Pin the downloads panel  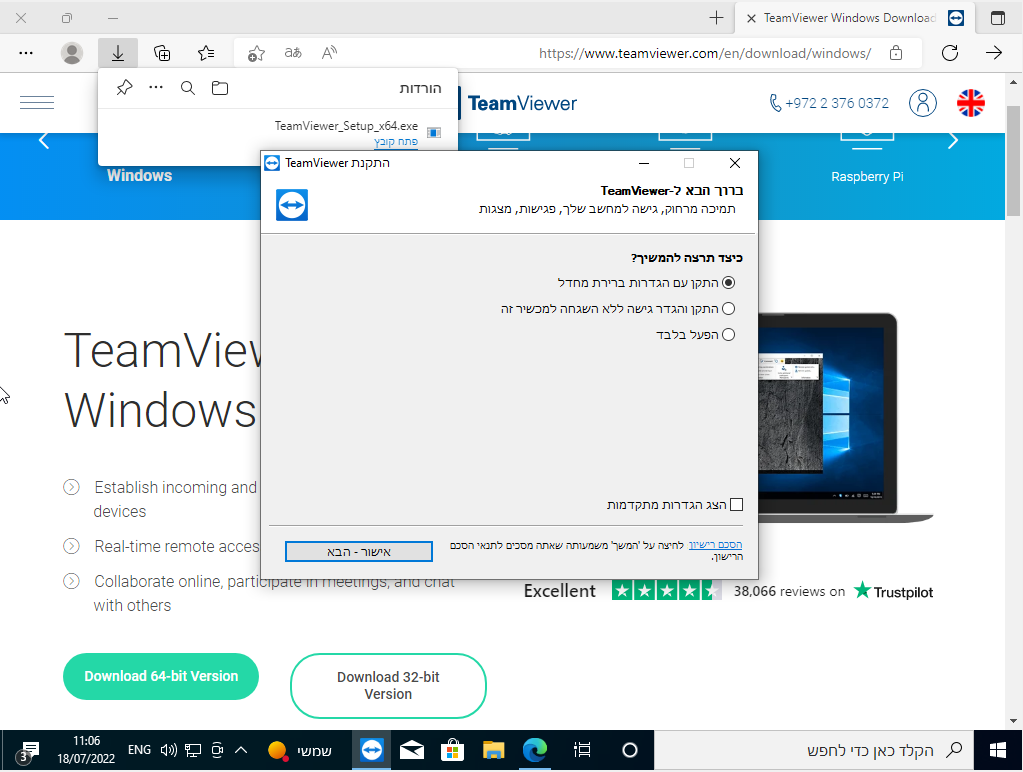125,87
